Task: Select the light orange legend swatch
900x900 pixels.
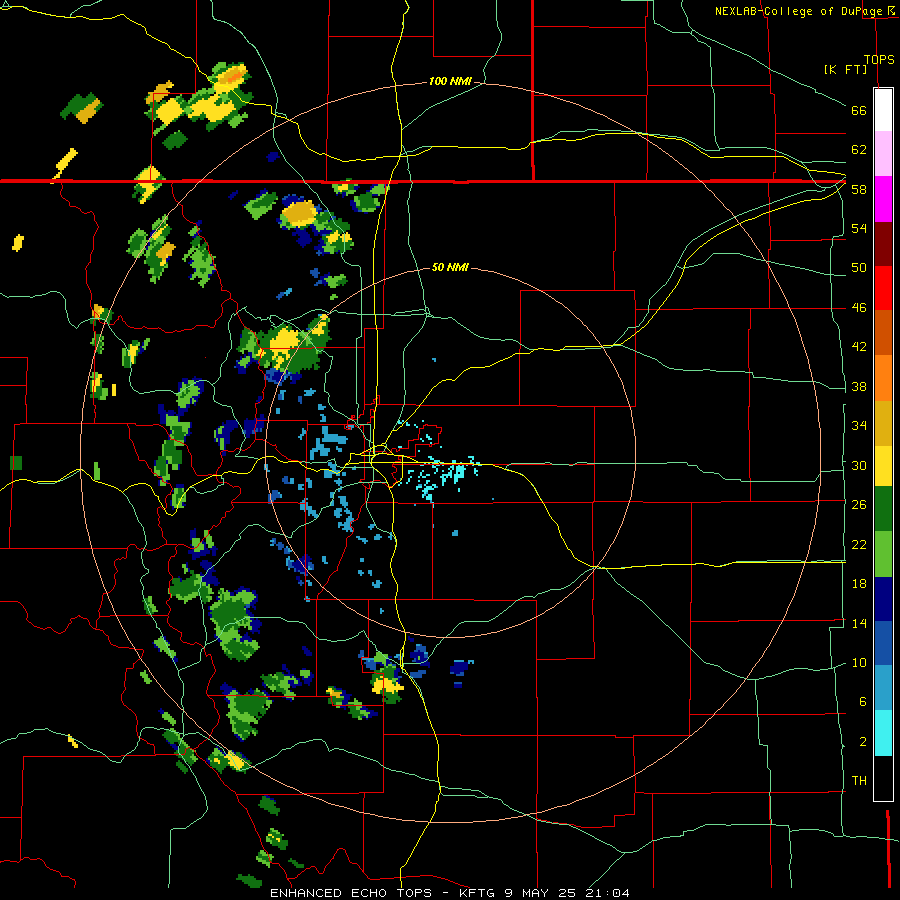Action: [x=883, y=377]
